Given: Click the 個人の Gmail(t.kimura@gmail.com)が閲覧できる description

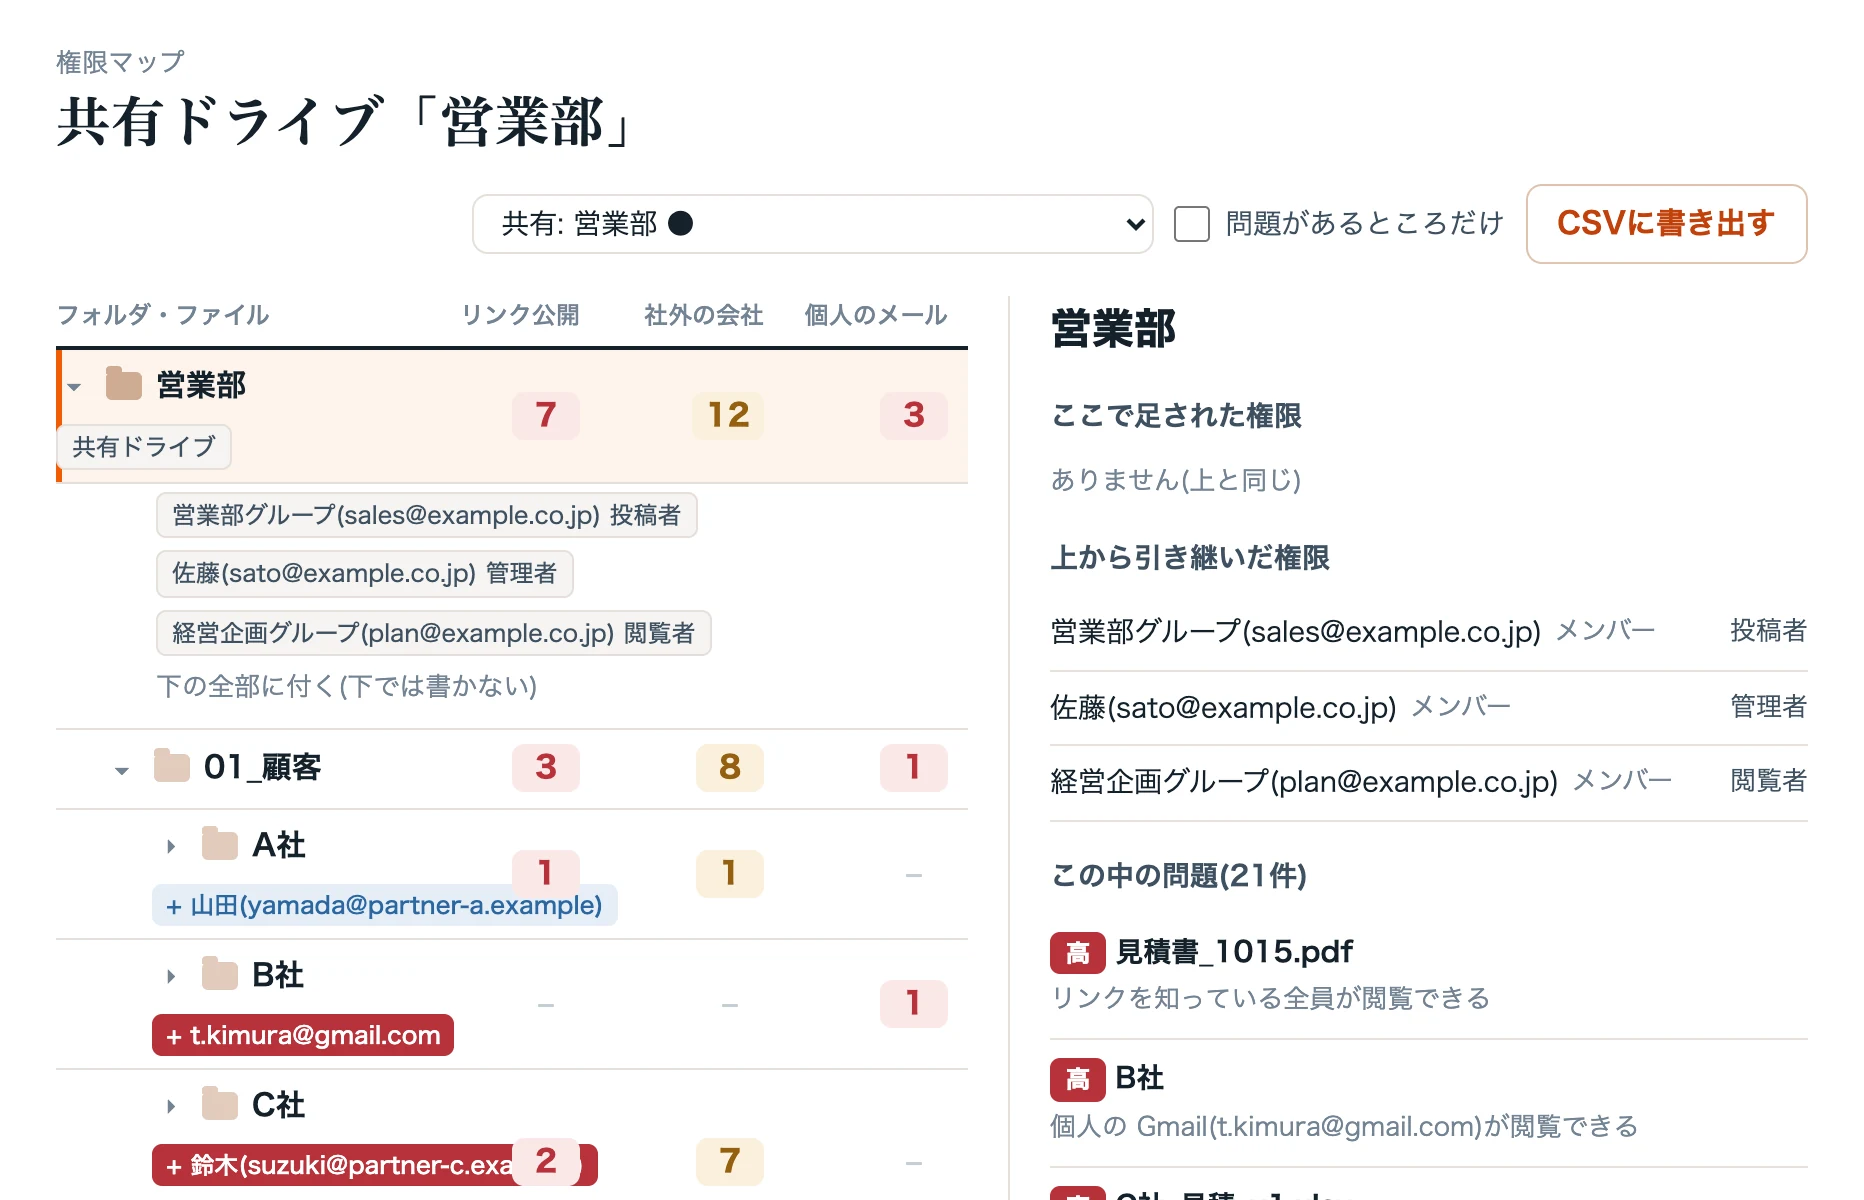Looking at the screenshot, I should (x=1344, y=1127).
